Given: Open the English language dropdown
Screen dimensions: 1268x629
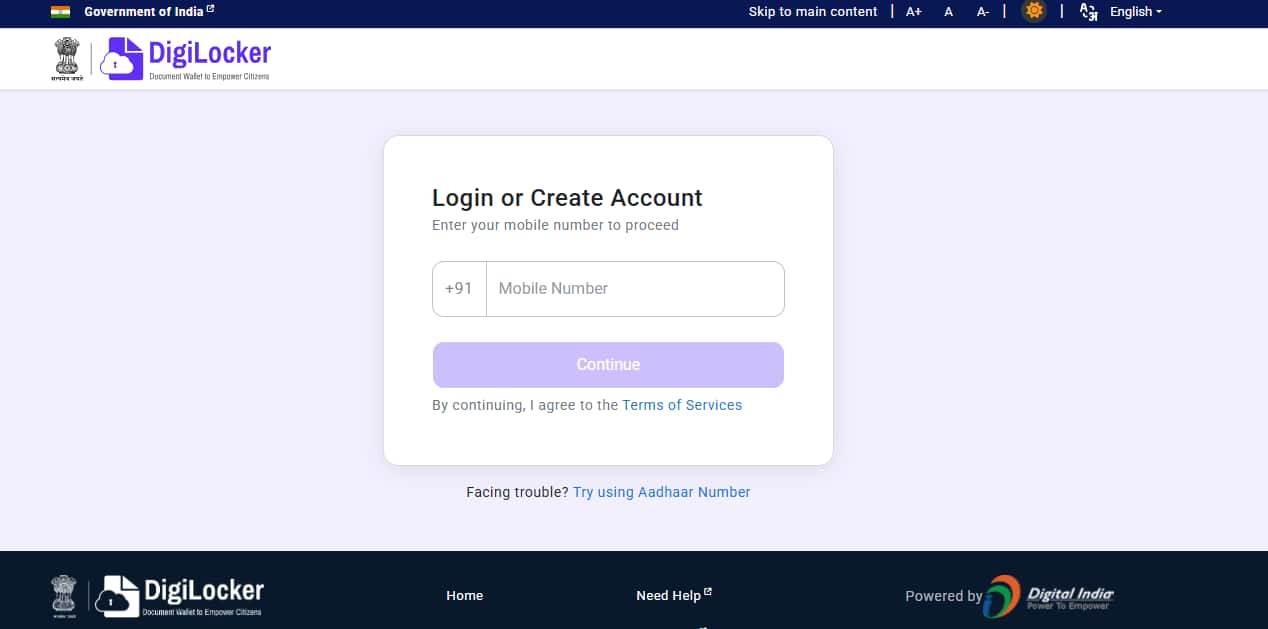Looking at the screenshot, I should coord(1136,12).
